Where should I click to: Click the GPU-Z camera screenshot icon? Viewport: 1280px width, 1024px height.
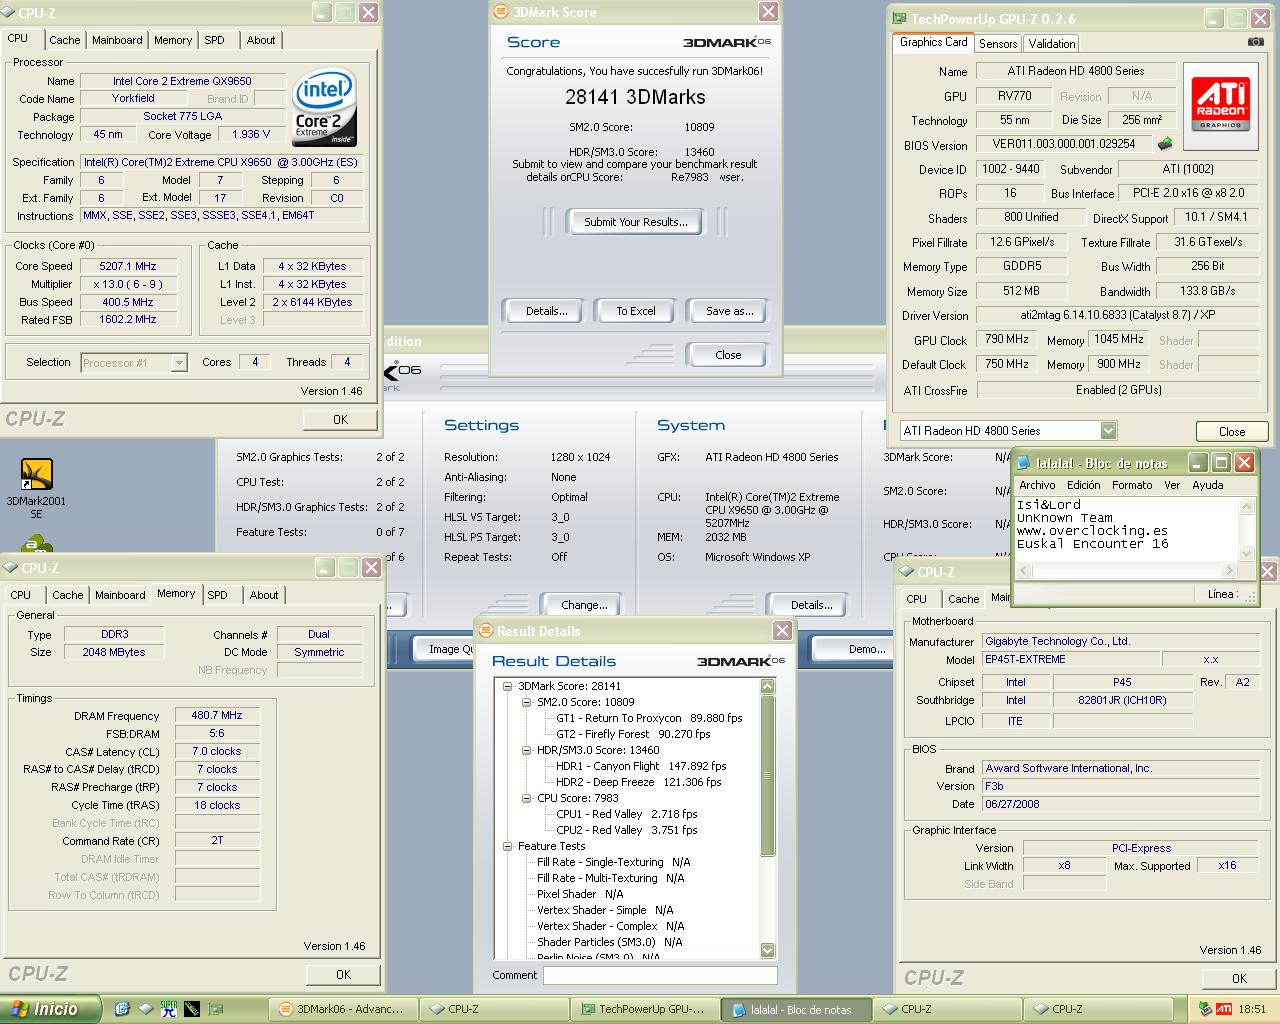pos(1255,42)
